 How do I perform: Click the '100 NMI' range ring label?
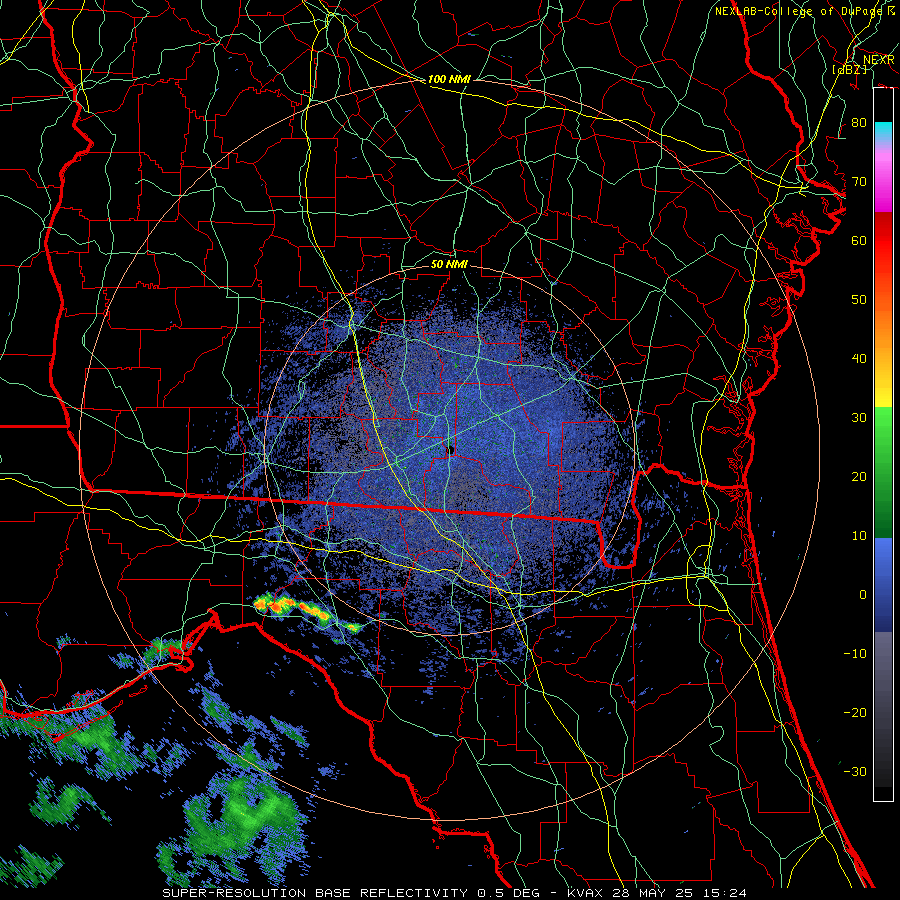449,79
